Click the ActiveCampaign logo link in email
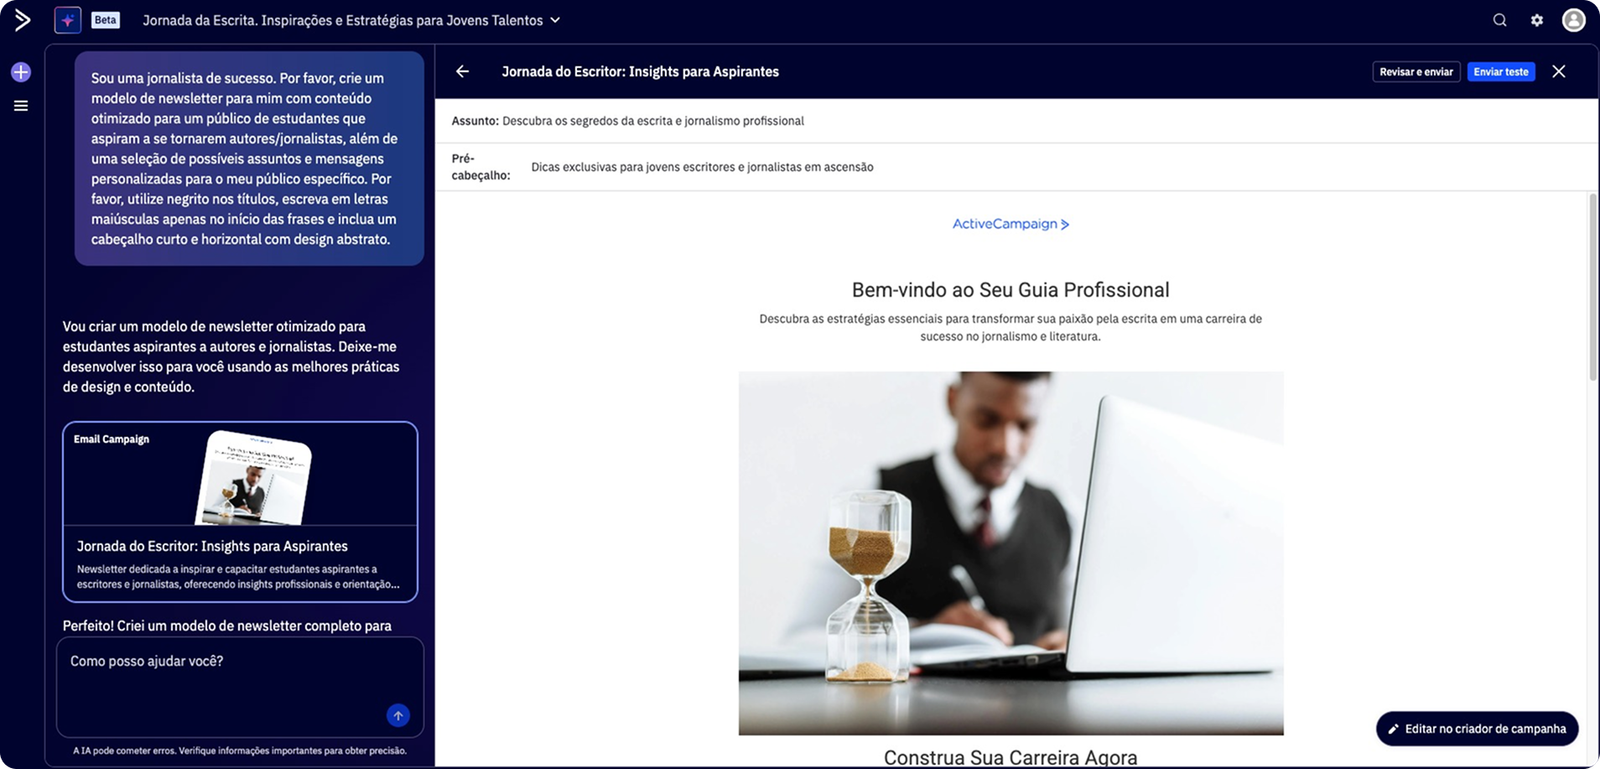Viewport: 1600px width, 769px height. tap(1010, 224)
